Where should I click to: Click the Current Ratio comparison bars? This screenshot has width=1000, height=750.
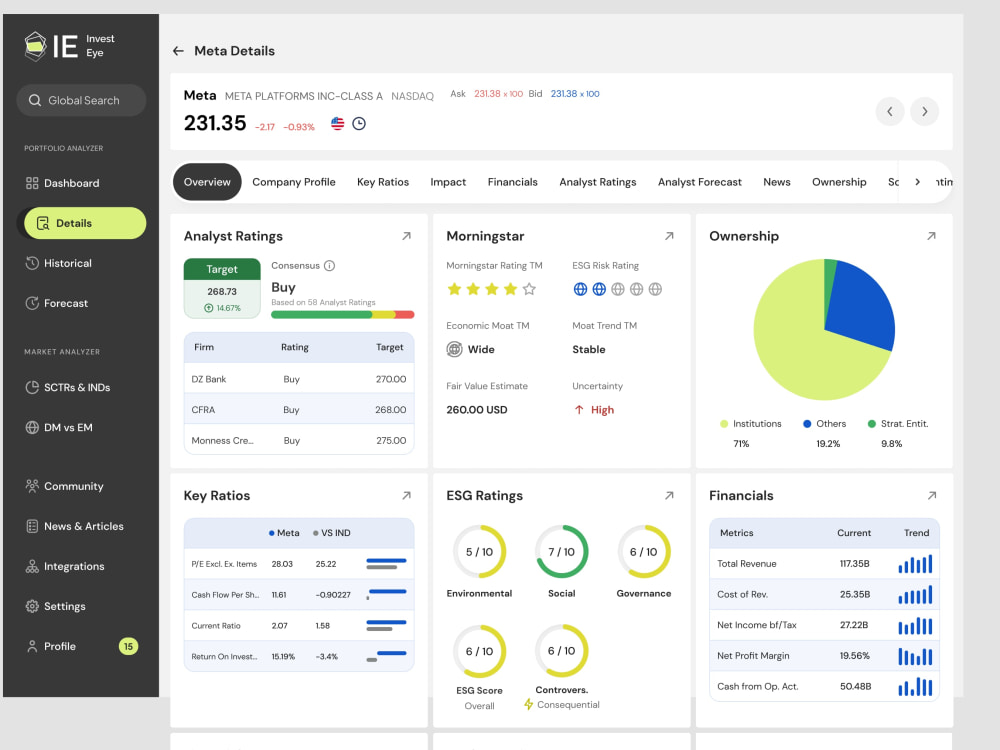(x=386, y=626)
